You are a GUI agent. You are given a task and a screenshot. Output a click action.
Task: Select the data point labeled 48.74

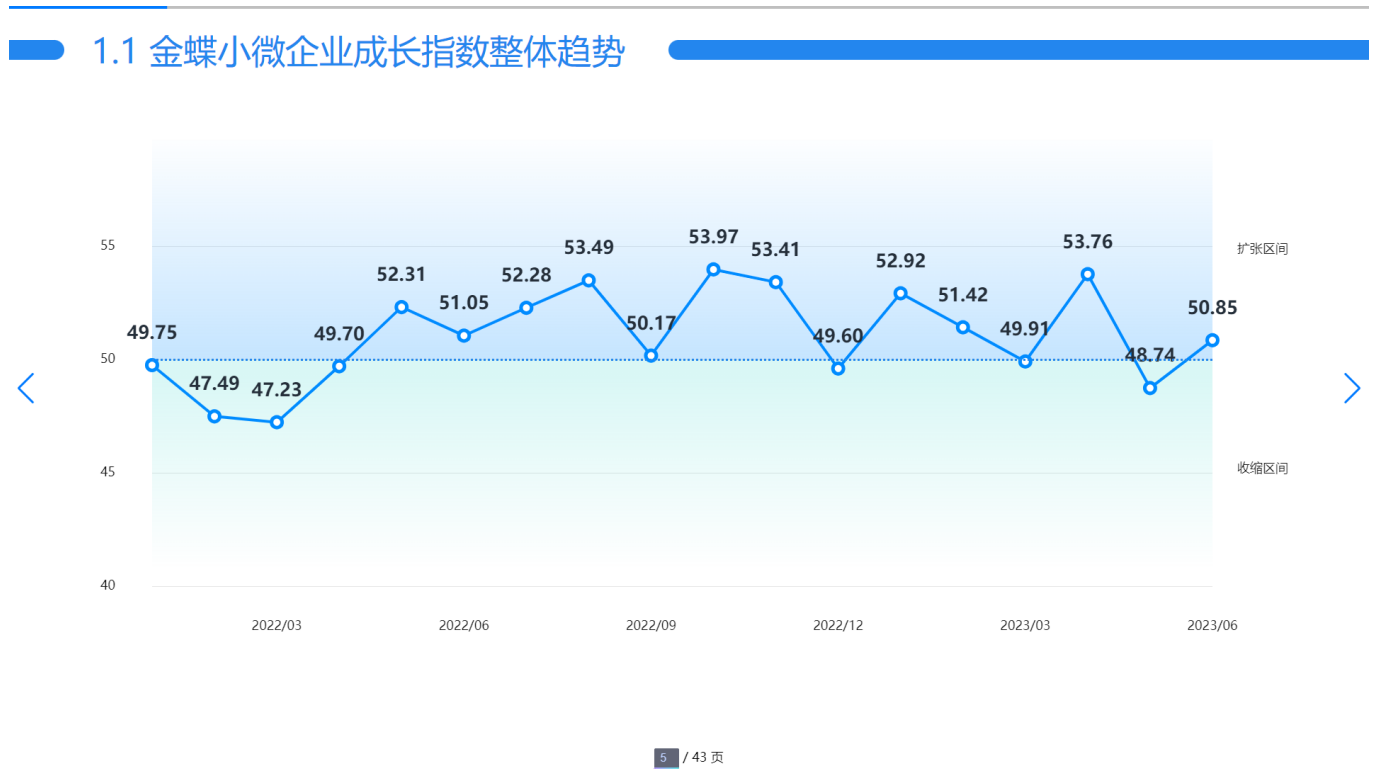tap(1150, 388)
